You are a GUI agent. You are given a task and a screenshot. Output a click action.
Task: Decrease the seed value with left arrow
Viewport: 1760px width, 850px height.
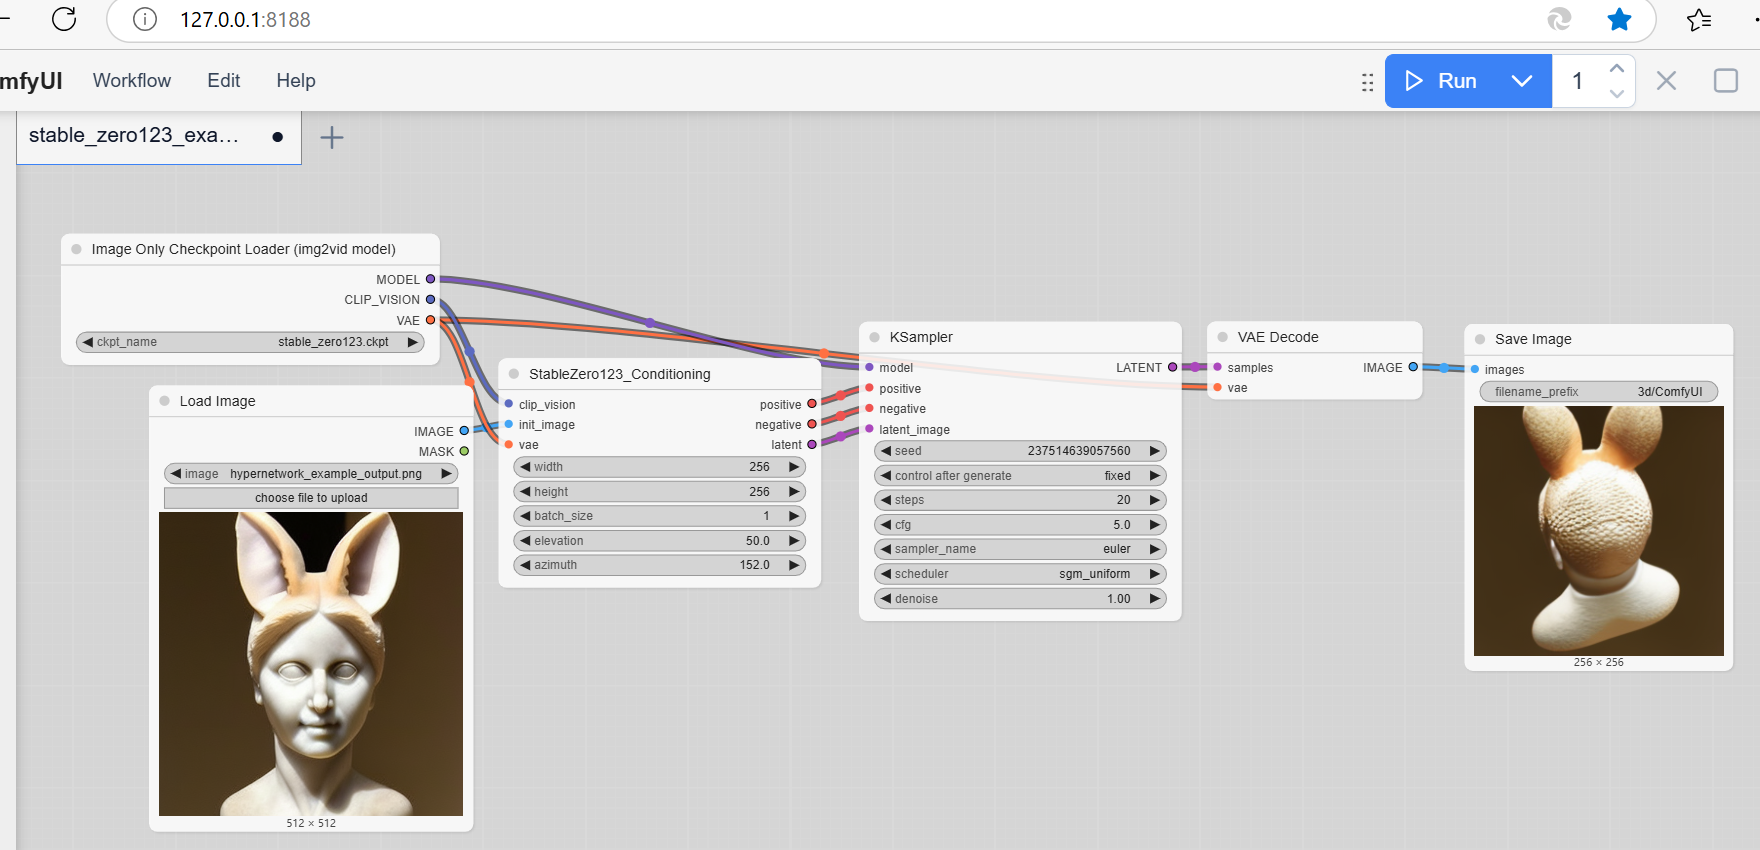coord(885,451)
